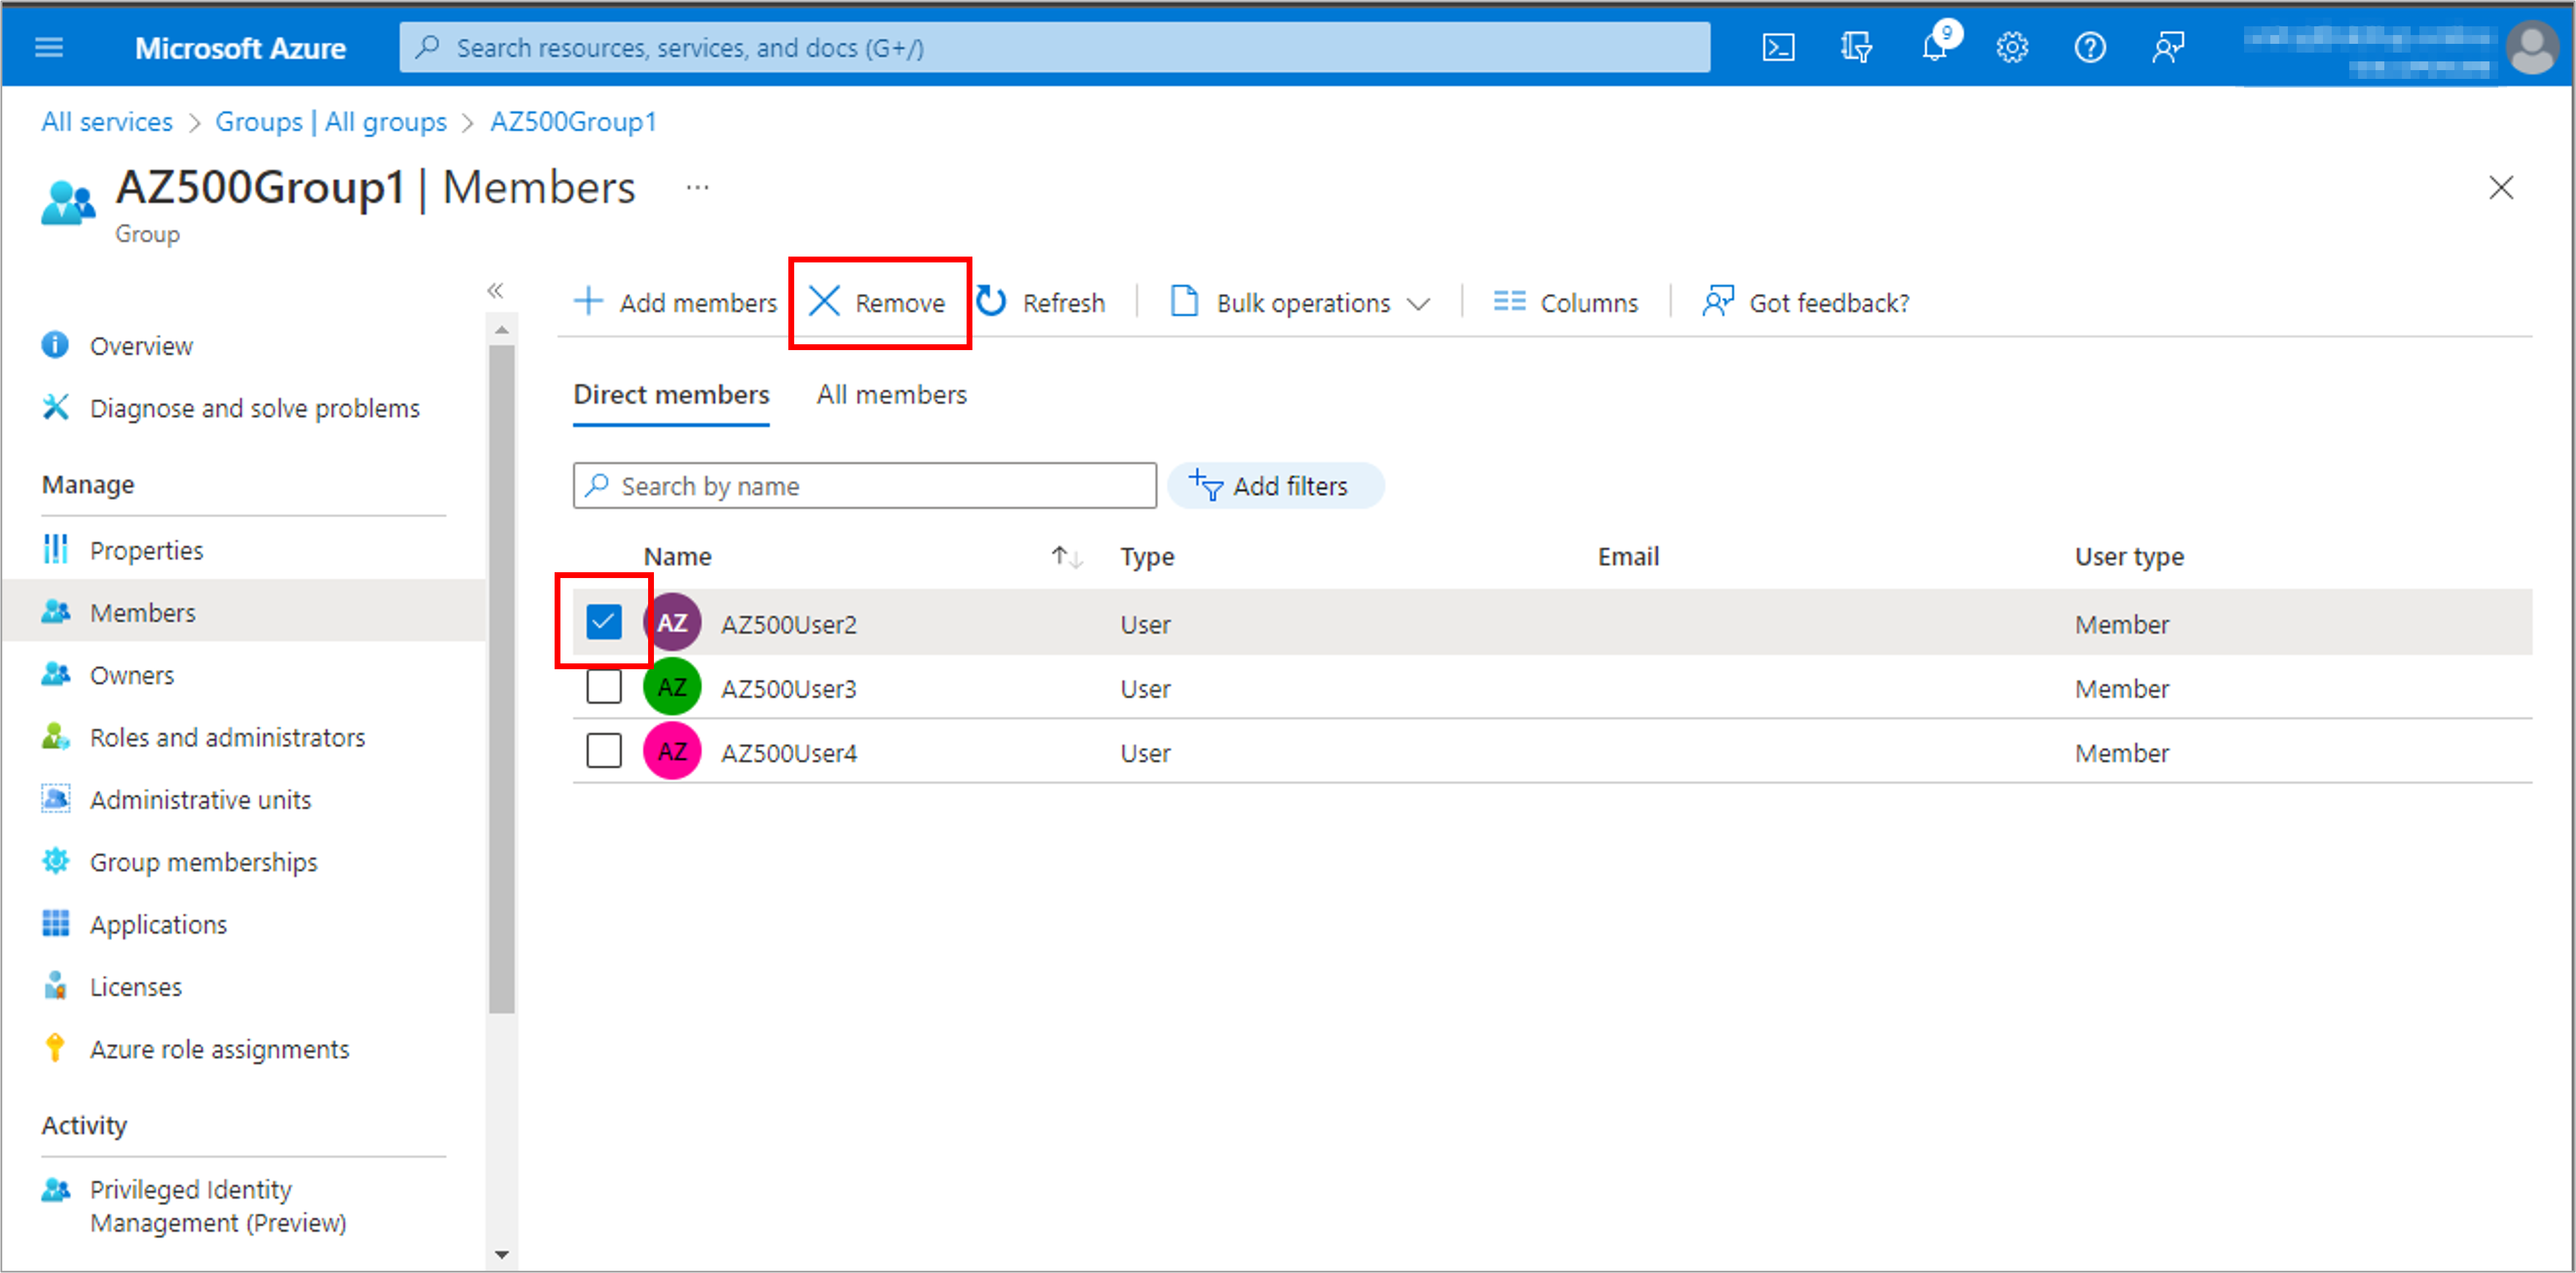This screenshot has width=2576, height=1273.
Task: Select Members in the left menu
Action: pos(243,612)
